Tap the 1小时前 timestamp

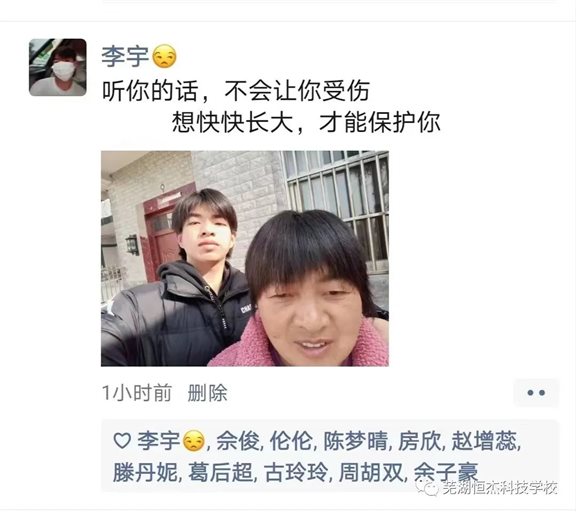[137, 393]
